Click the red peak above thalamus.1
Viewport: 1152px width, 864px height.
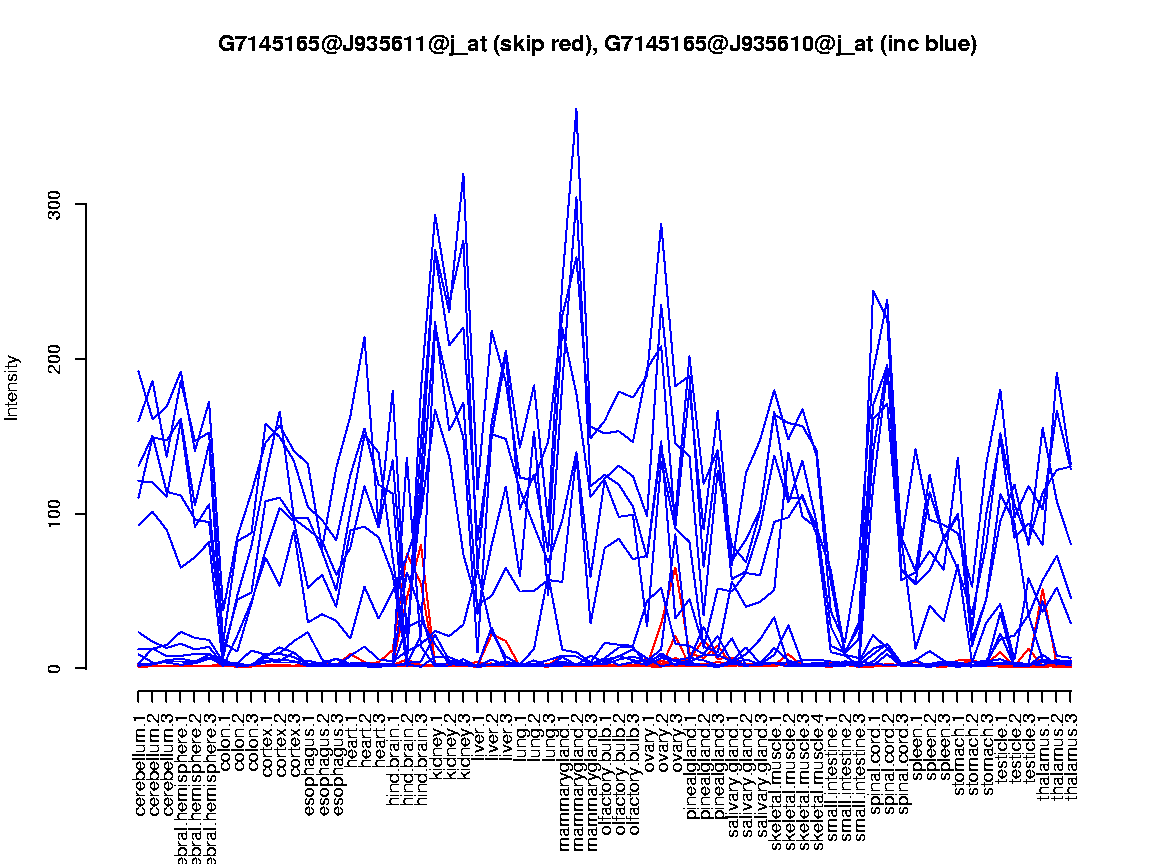(x=1043, y=589)
